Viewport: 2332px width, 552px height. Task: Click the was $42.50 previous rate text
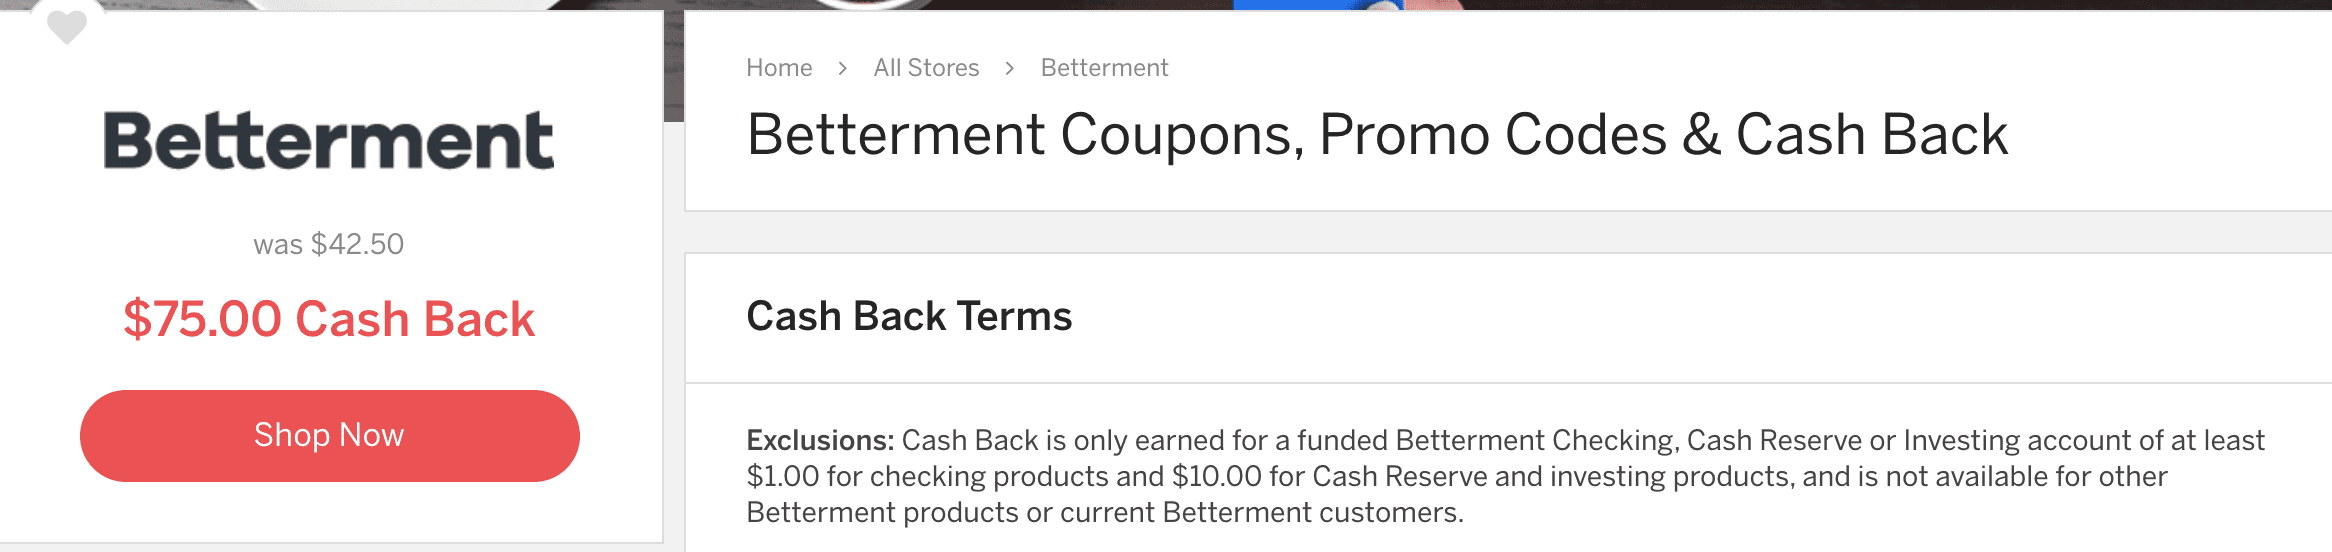click(x=329, y=244)
